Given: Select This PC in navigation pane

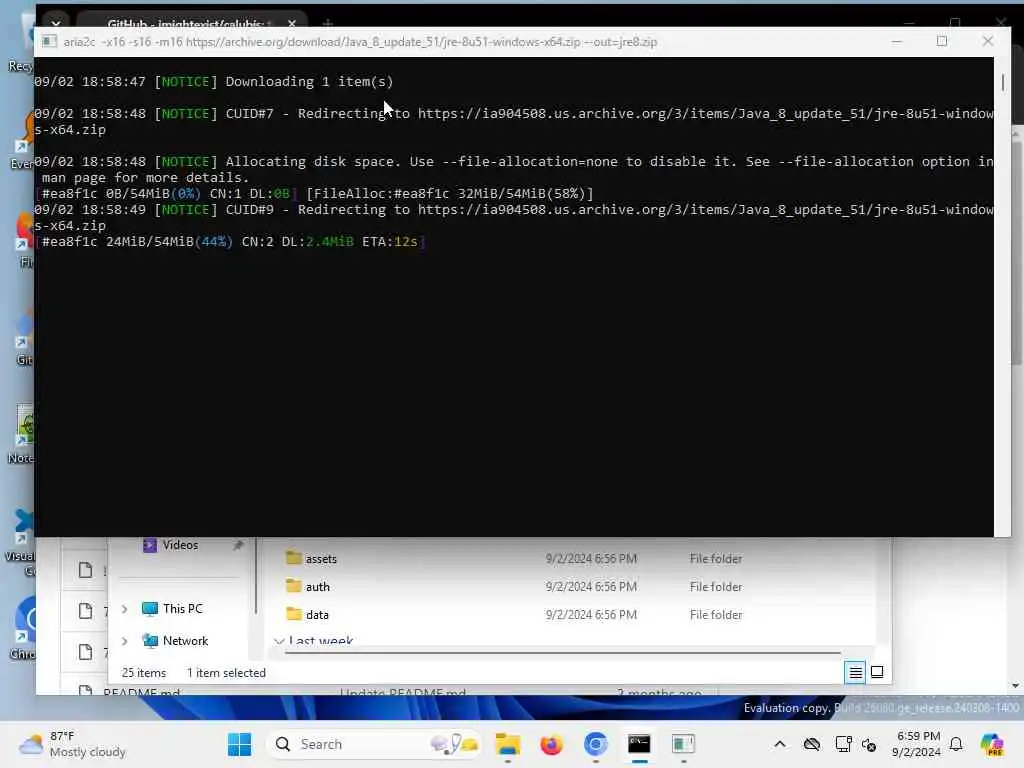Looking at the screenshot, I should point(182,609).
